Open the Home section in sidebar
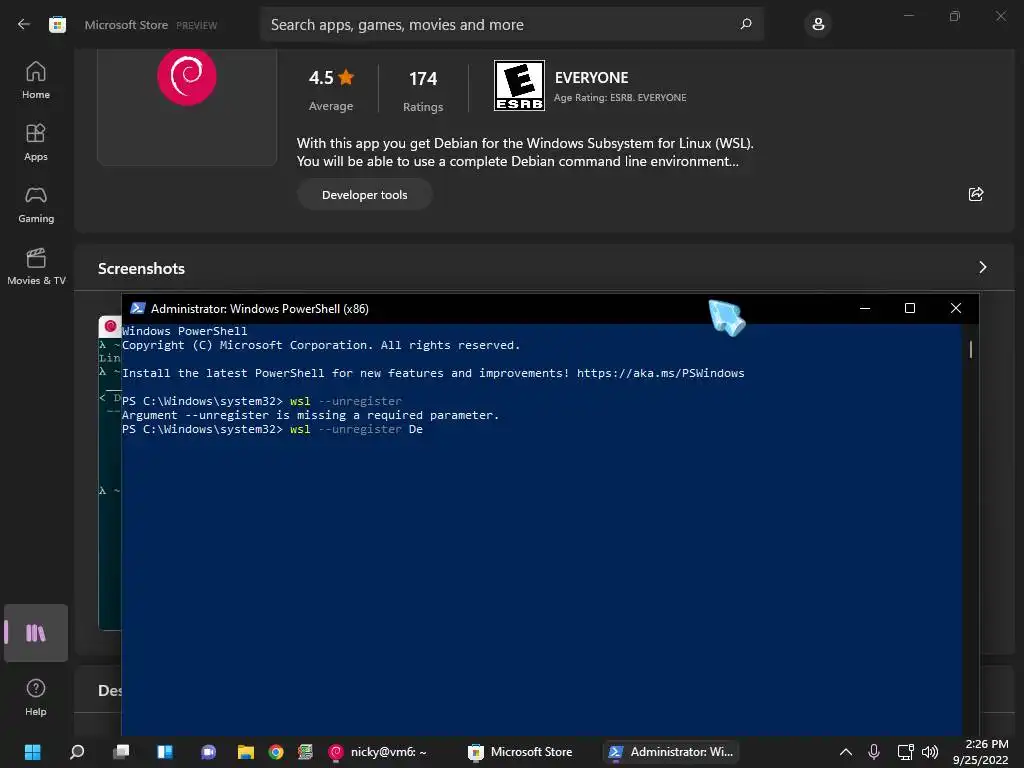This screenshot has width=1024, height=768. (x=36, y=80)
